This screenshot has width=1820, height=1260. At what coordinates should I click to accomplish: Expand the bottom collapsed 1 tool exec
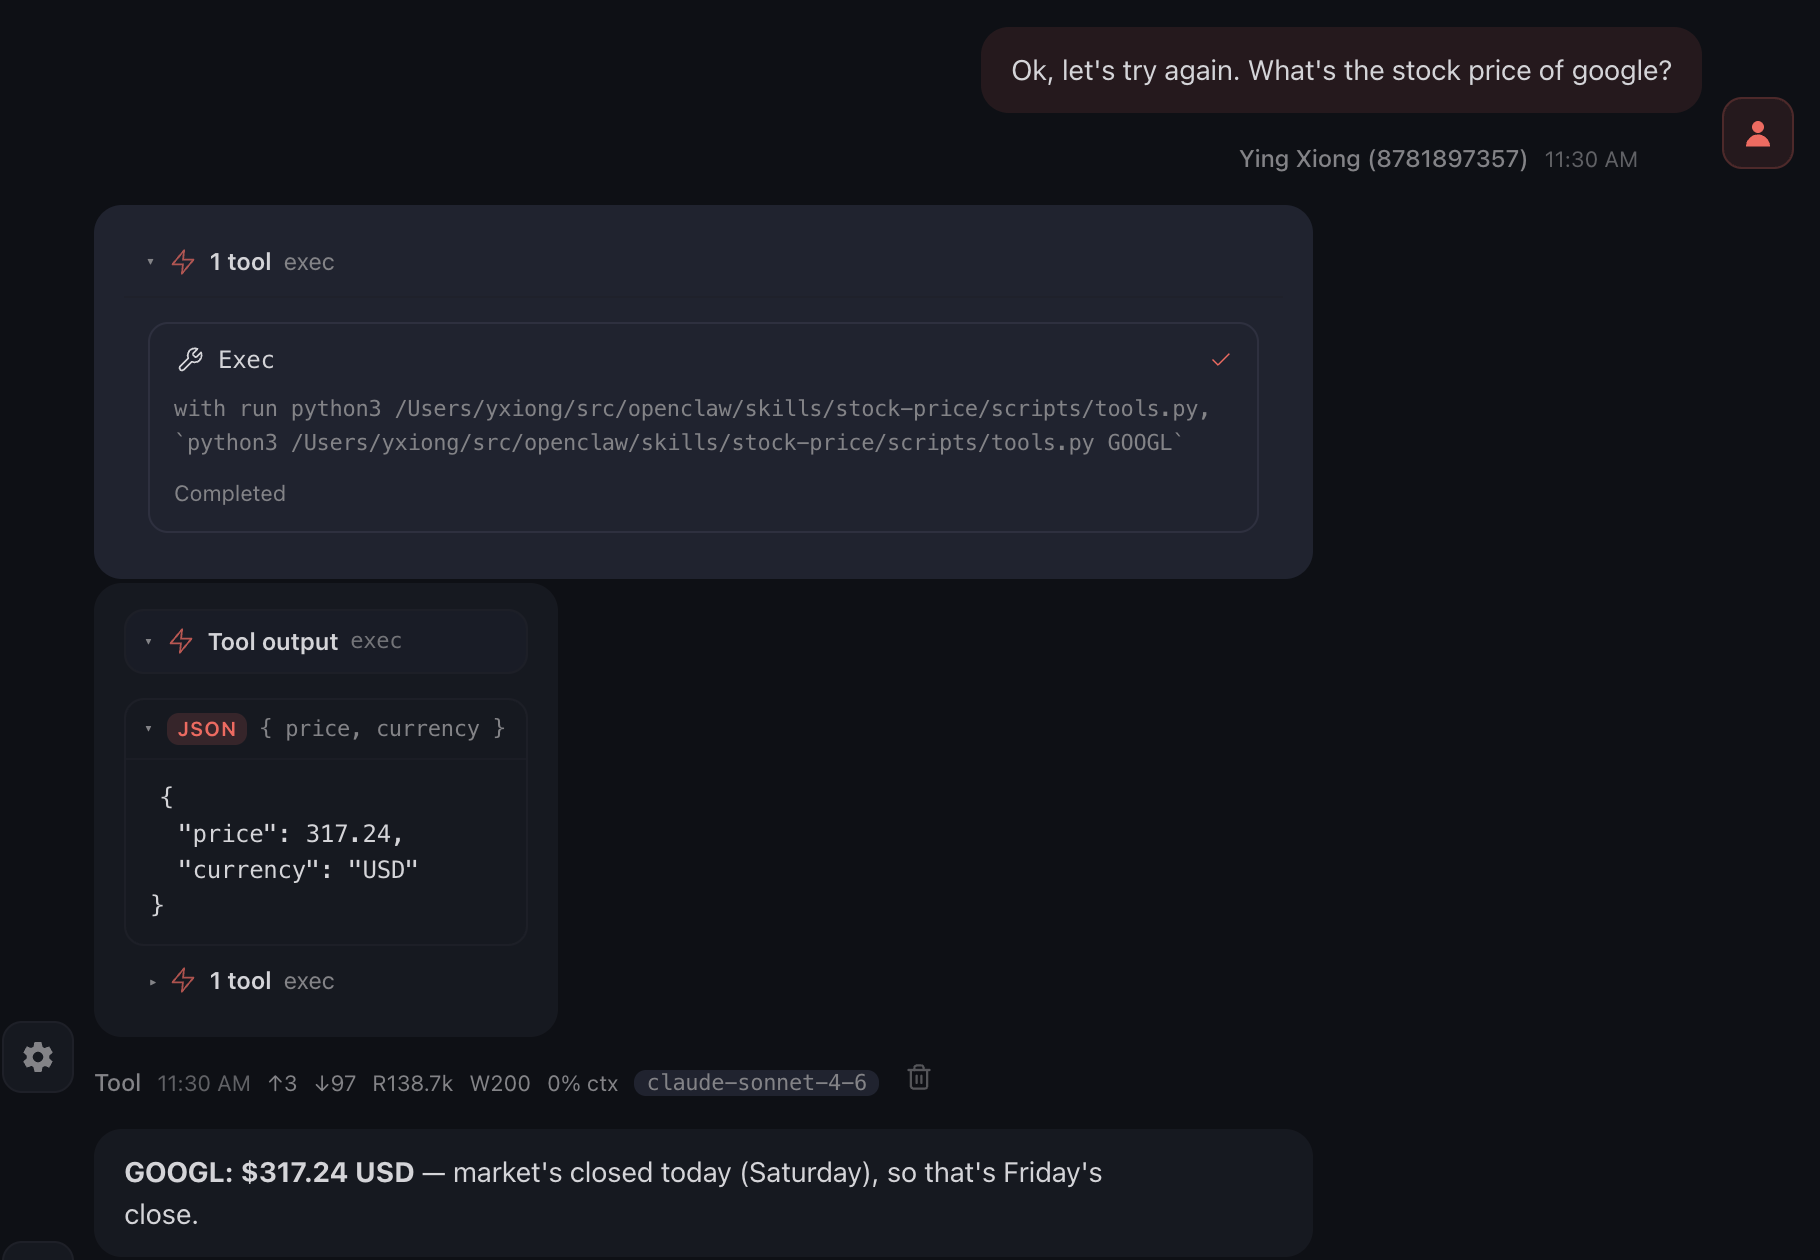(x=152, y=982)
